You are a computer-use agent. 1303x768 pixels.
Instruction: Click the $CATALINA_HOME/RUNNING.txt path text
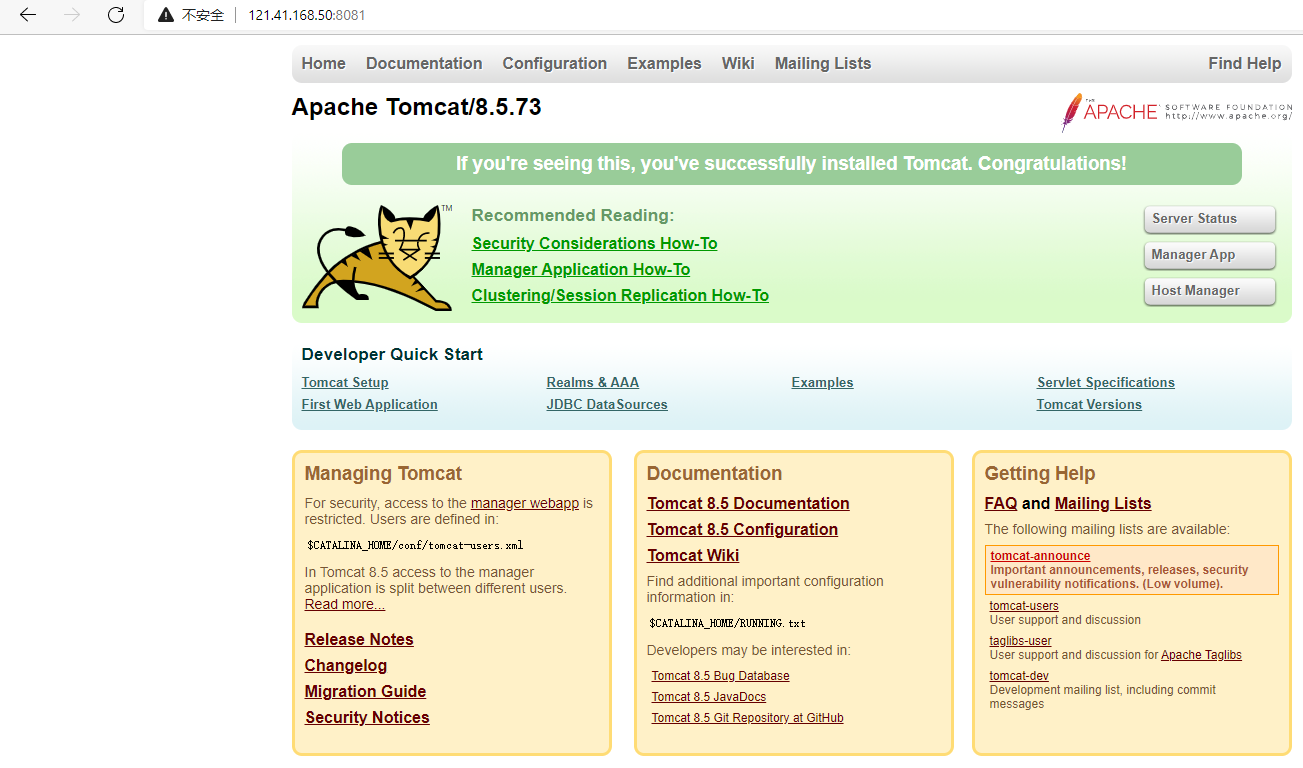click(x=727, y=623)
